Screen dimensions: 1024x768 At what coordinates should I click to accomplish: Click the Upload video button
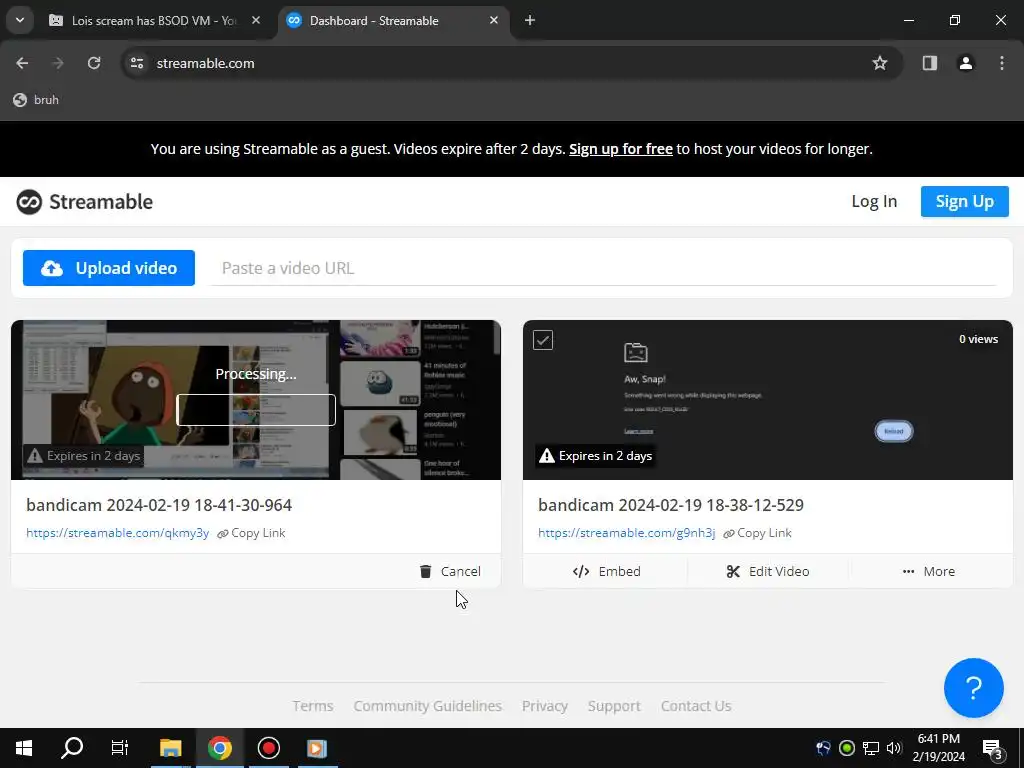(x=108, y=268)
